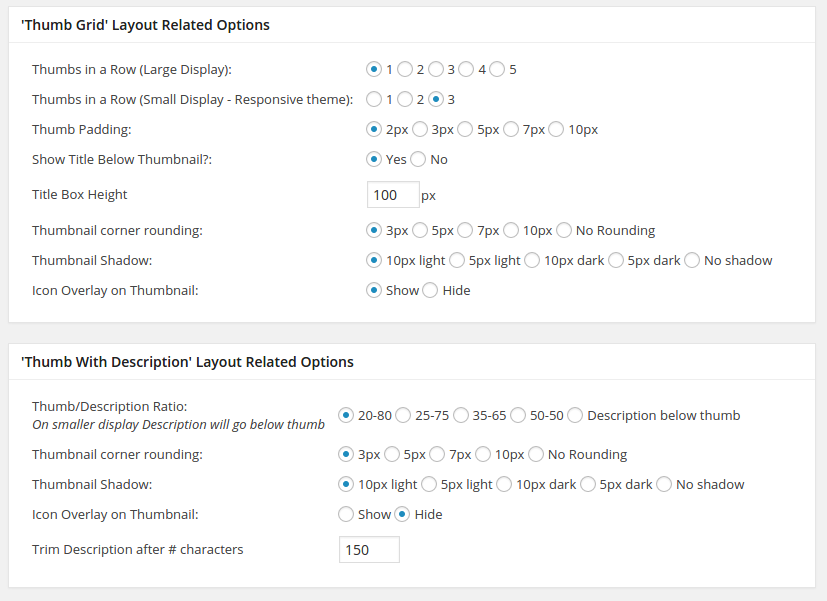The height and width of the screenshot is (601, 827).
Task: Set small display thumbs in a row to 1
Action: coord(374,100)
